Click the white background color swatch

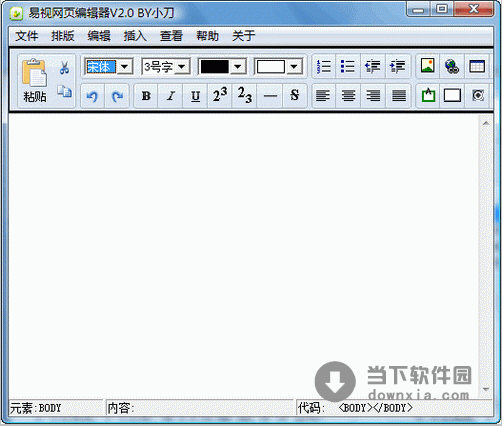coord(271,67)
